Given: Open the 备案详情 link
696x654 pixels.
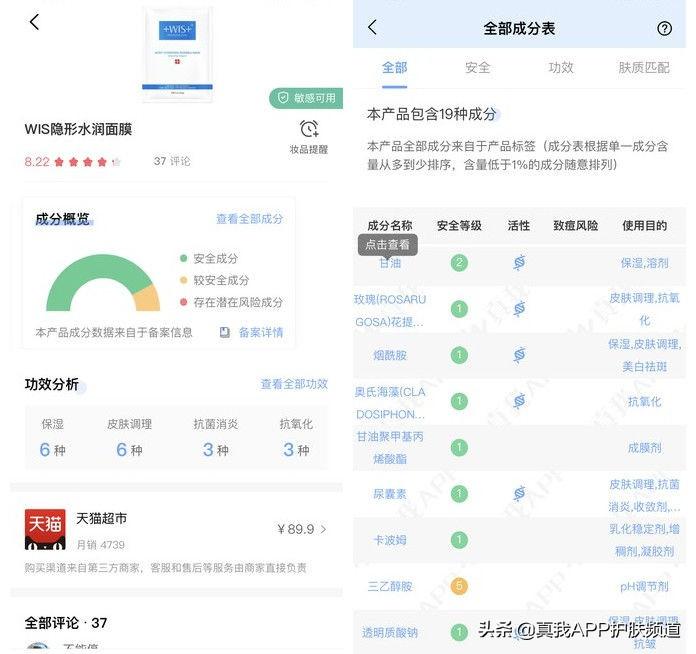Looking at the screenshot, I should tap(261, 333).
